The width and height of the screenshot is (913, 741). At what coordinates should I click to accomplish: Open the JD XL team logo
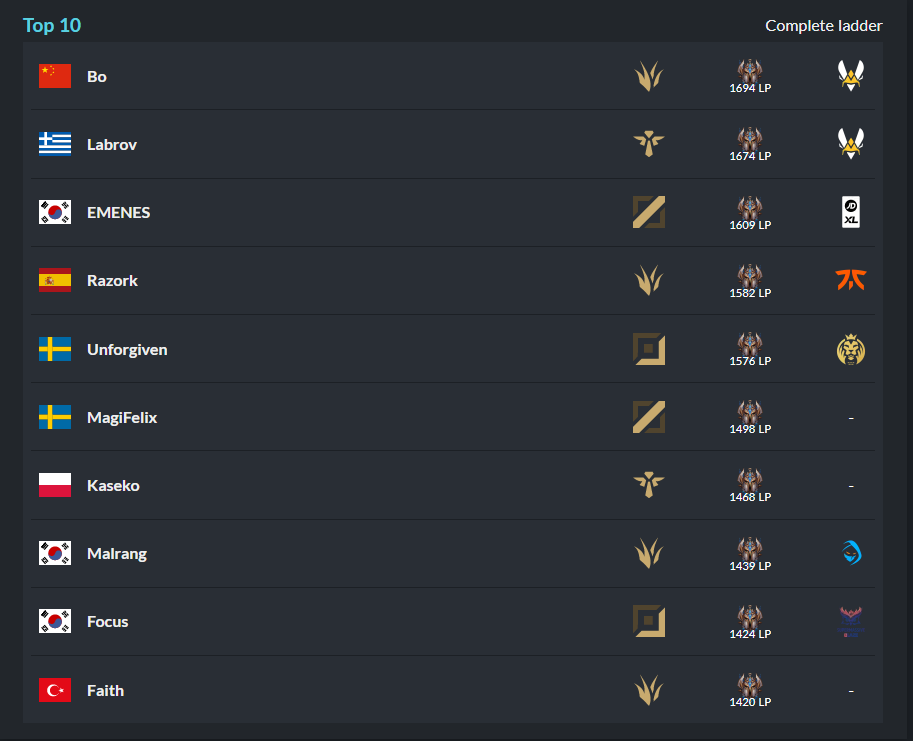pos(851,212)
